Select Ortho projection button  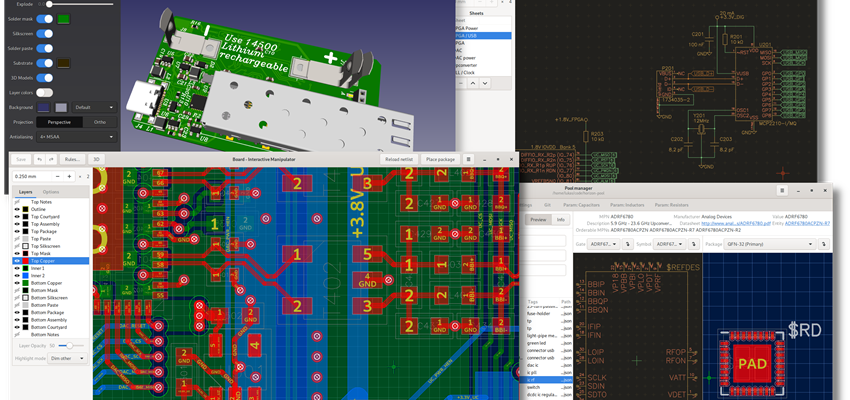coord(99,122)
